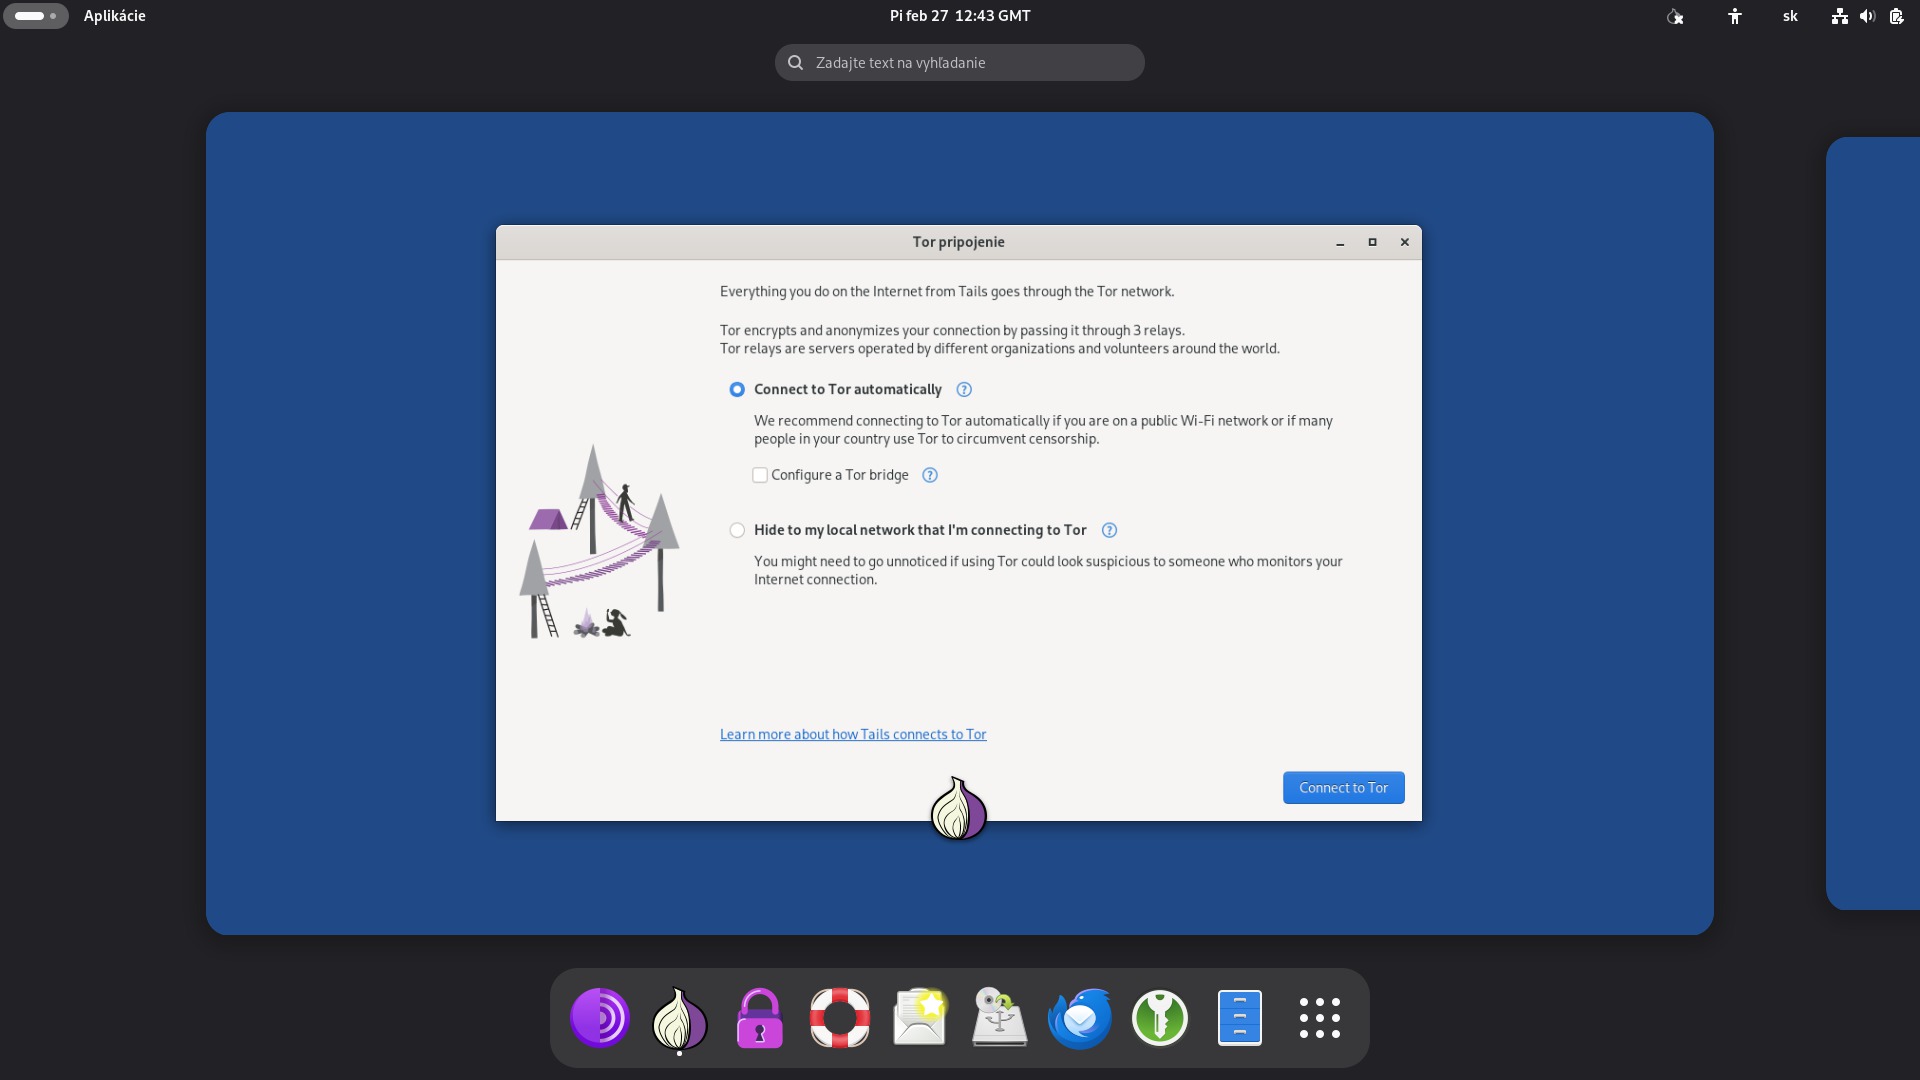Open the sk keyboard layout menu
This screenshot has height=1080, width=1920.
point(1790,16)
